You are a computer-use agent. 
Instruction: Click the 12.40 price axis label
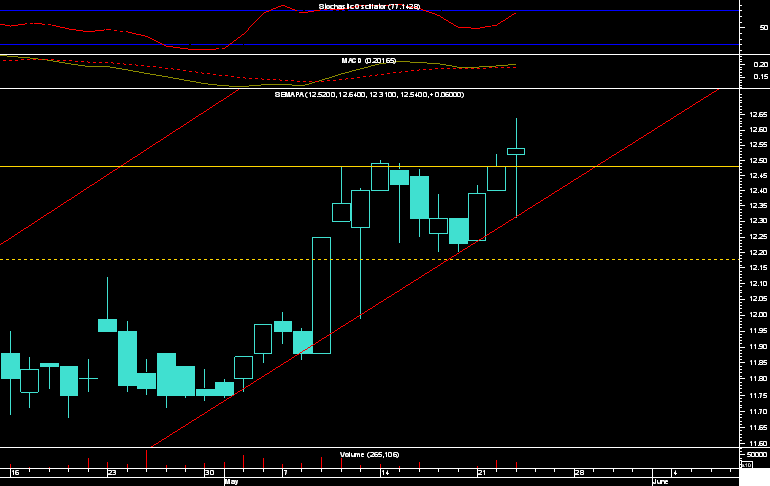(758, 190)
